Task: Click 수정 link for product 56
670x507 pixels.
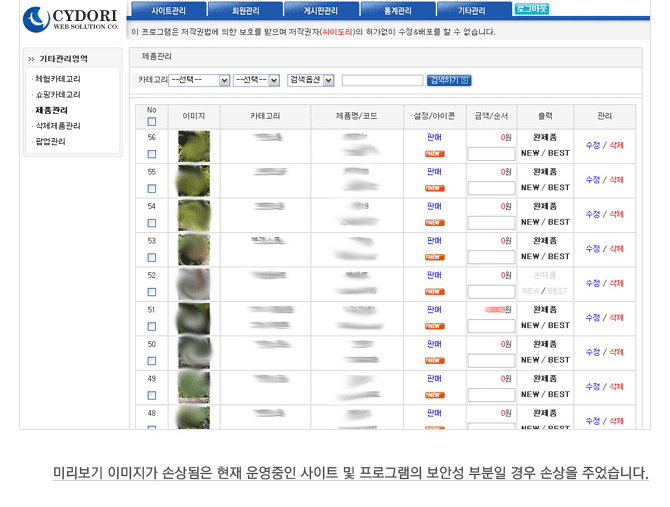Action: pos(591,145)
